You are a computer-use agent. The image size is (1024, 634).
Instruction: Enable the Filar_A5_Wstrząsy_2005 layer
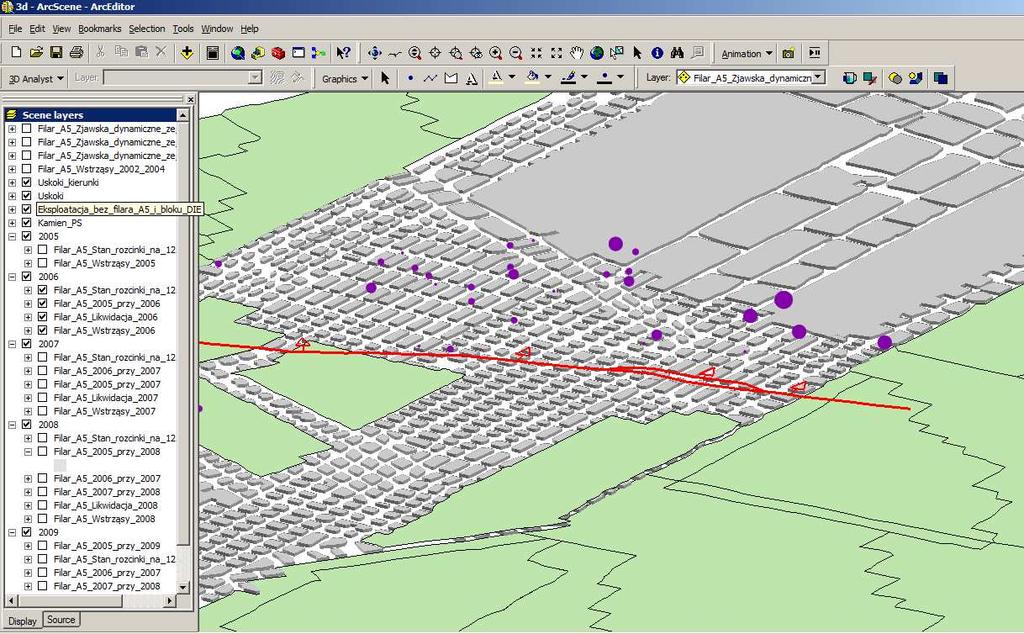(42, 263)
